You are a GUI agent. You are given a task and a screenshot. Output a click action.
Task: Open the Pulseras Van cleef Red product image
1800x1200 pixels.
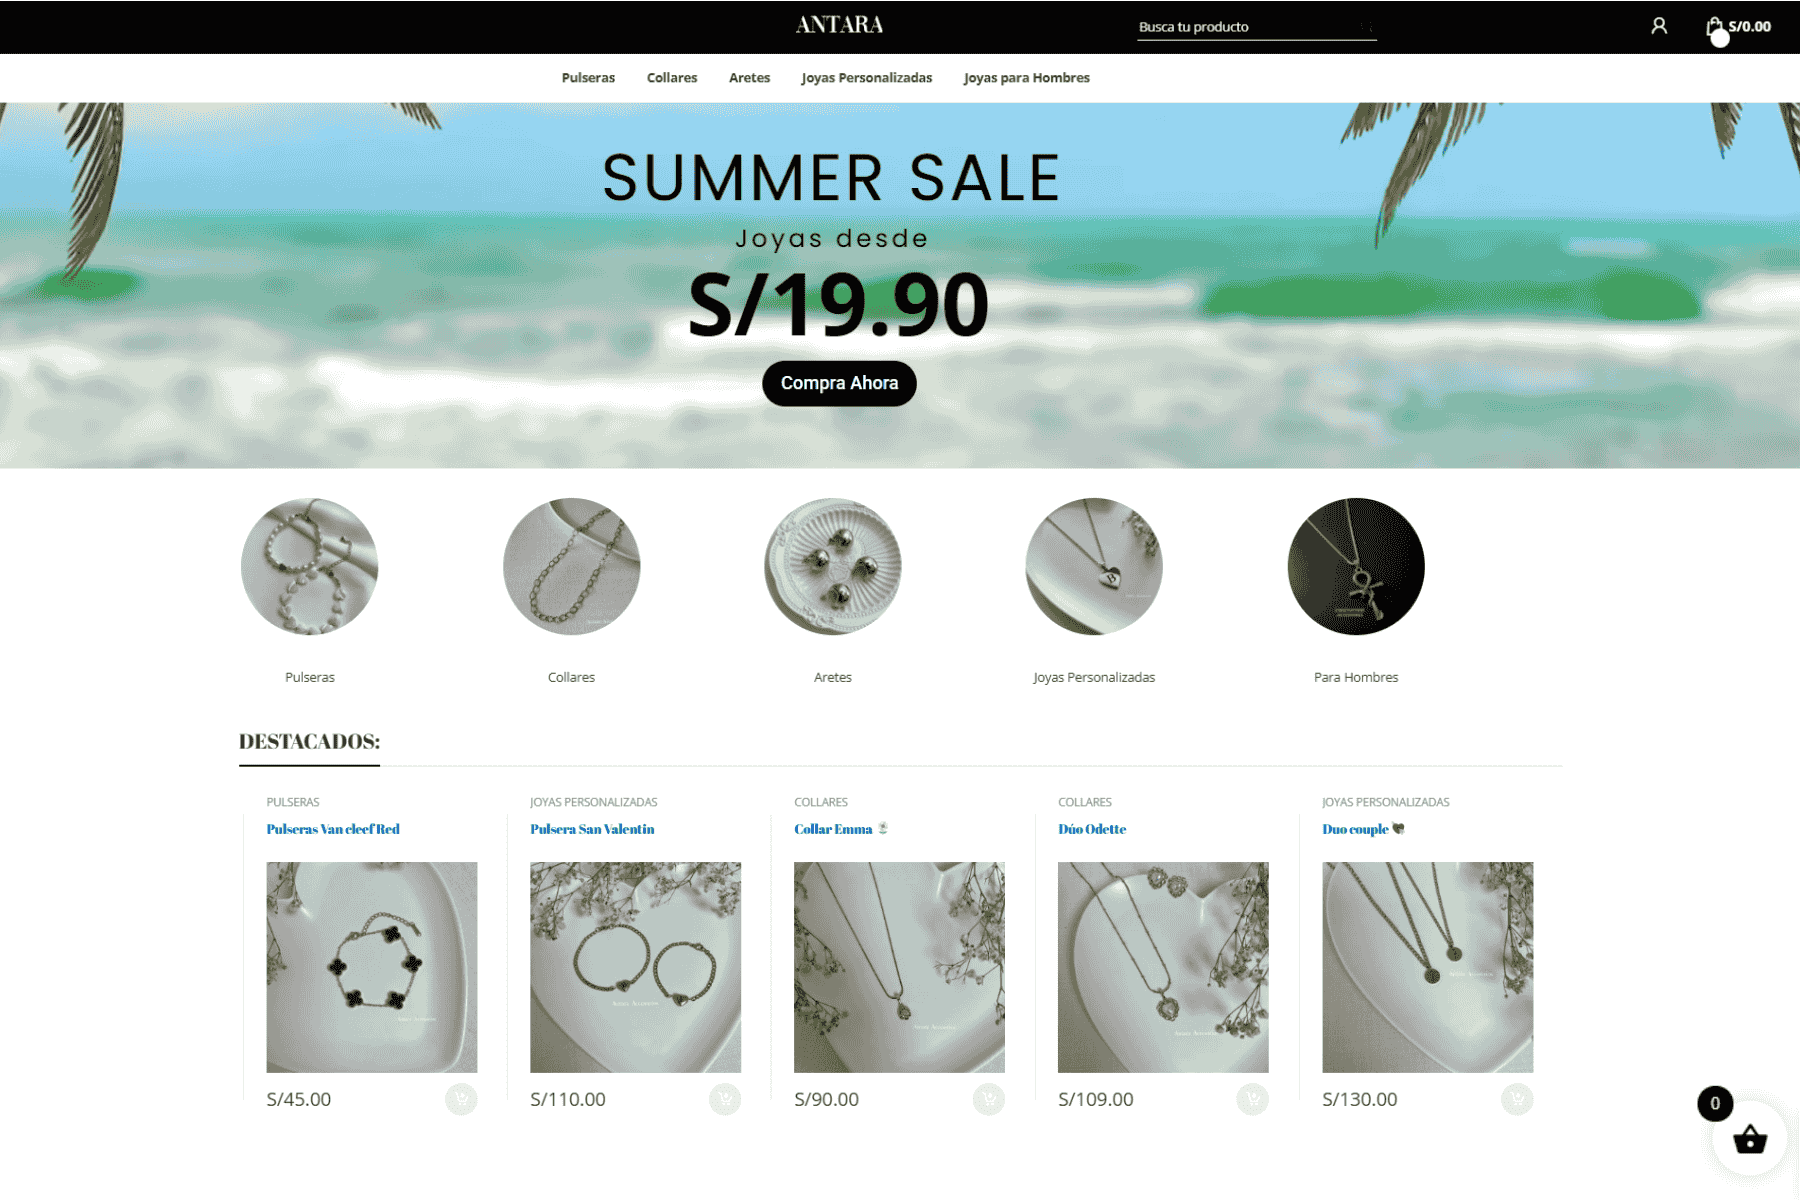click(x=372, y=967)
